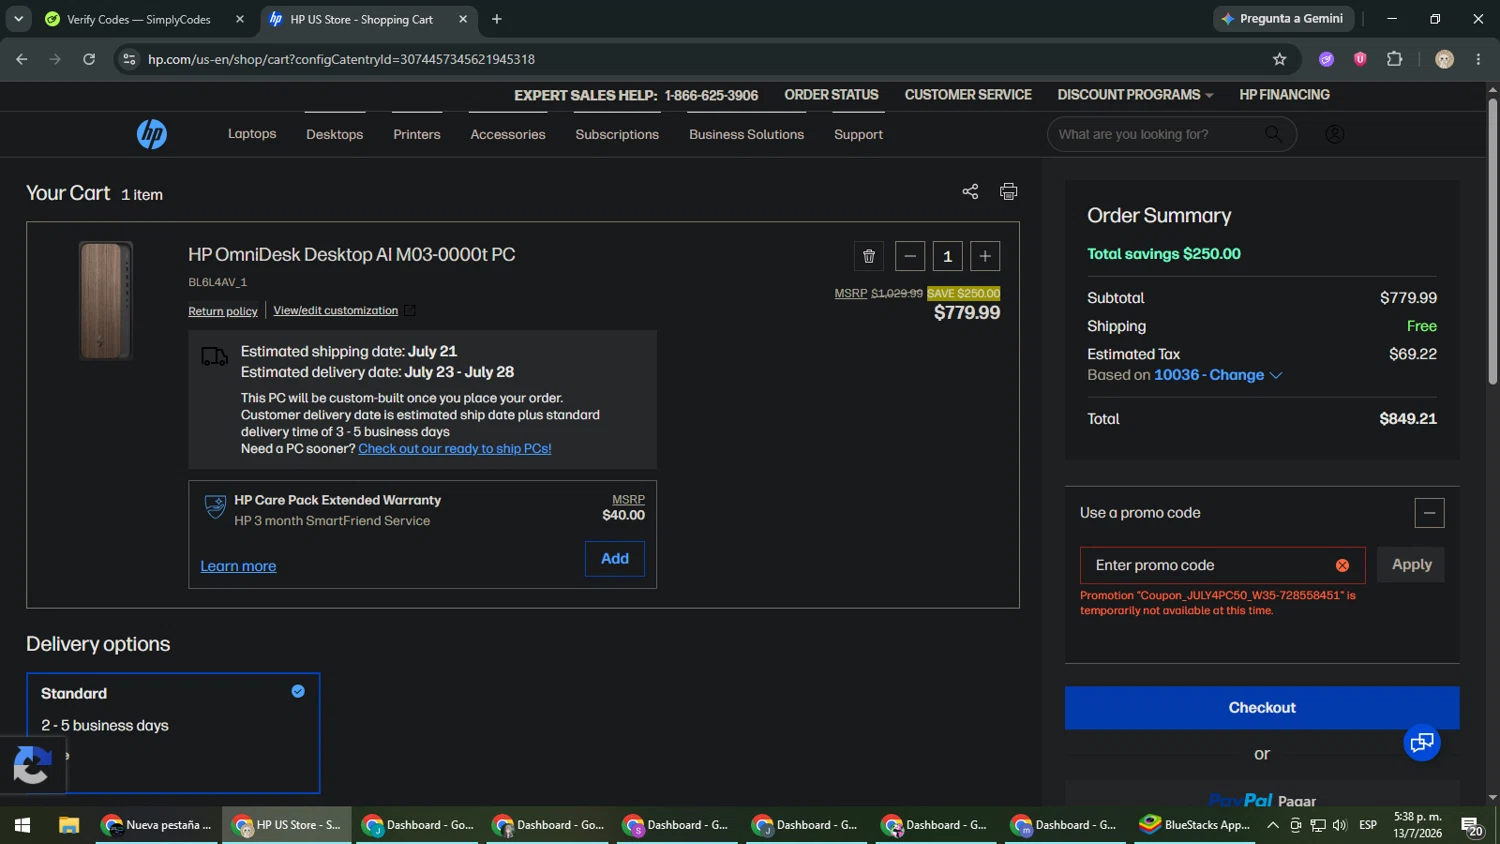
Task: Collapse the Use a promo code section
Action: pyautogui.click(x=1429, y=513)
